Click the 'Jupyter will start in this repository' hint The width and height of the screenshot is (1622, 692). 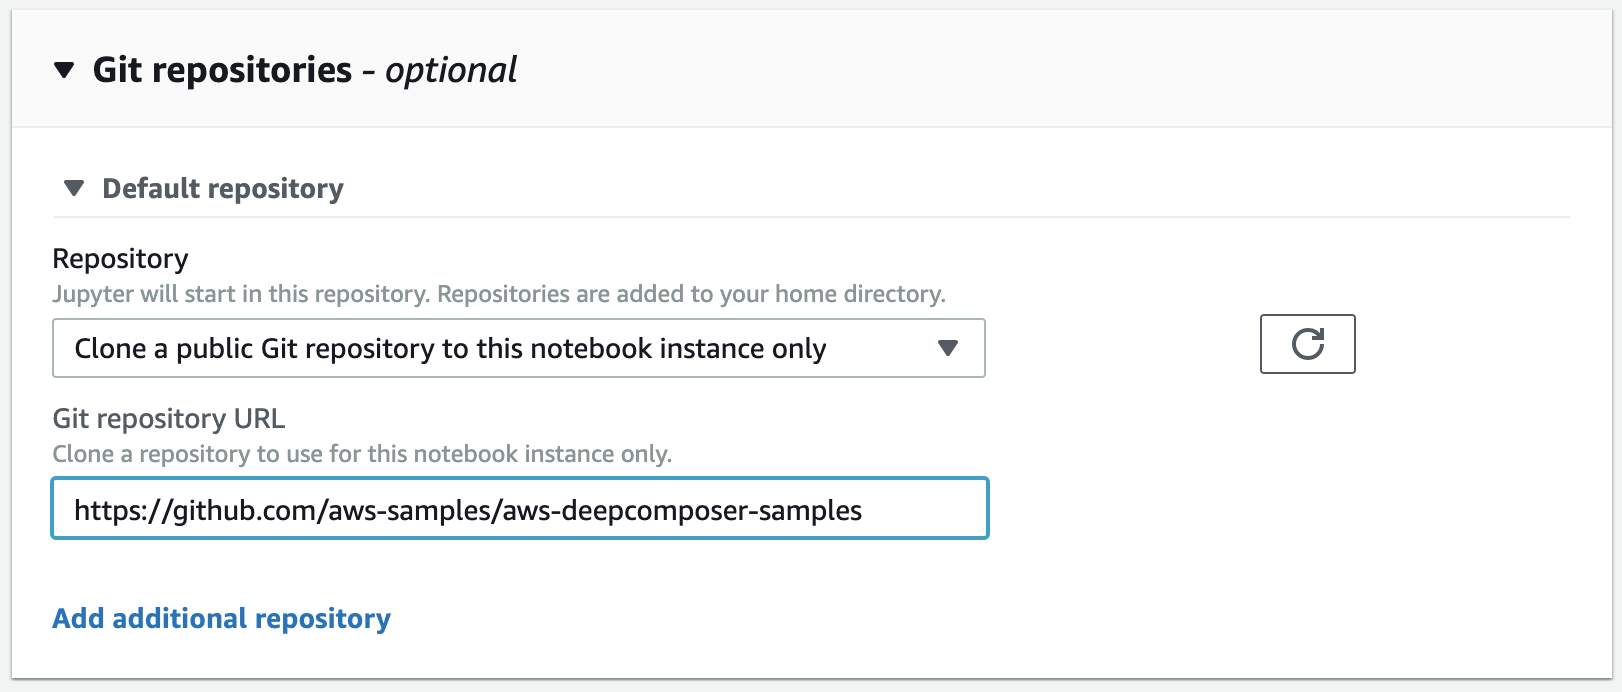tap(243, 294)
